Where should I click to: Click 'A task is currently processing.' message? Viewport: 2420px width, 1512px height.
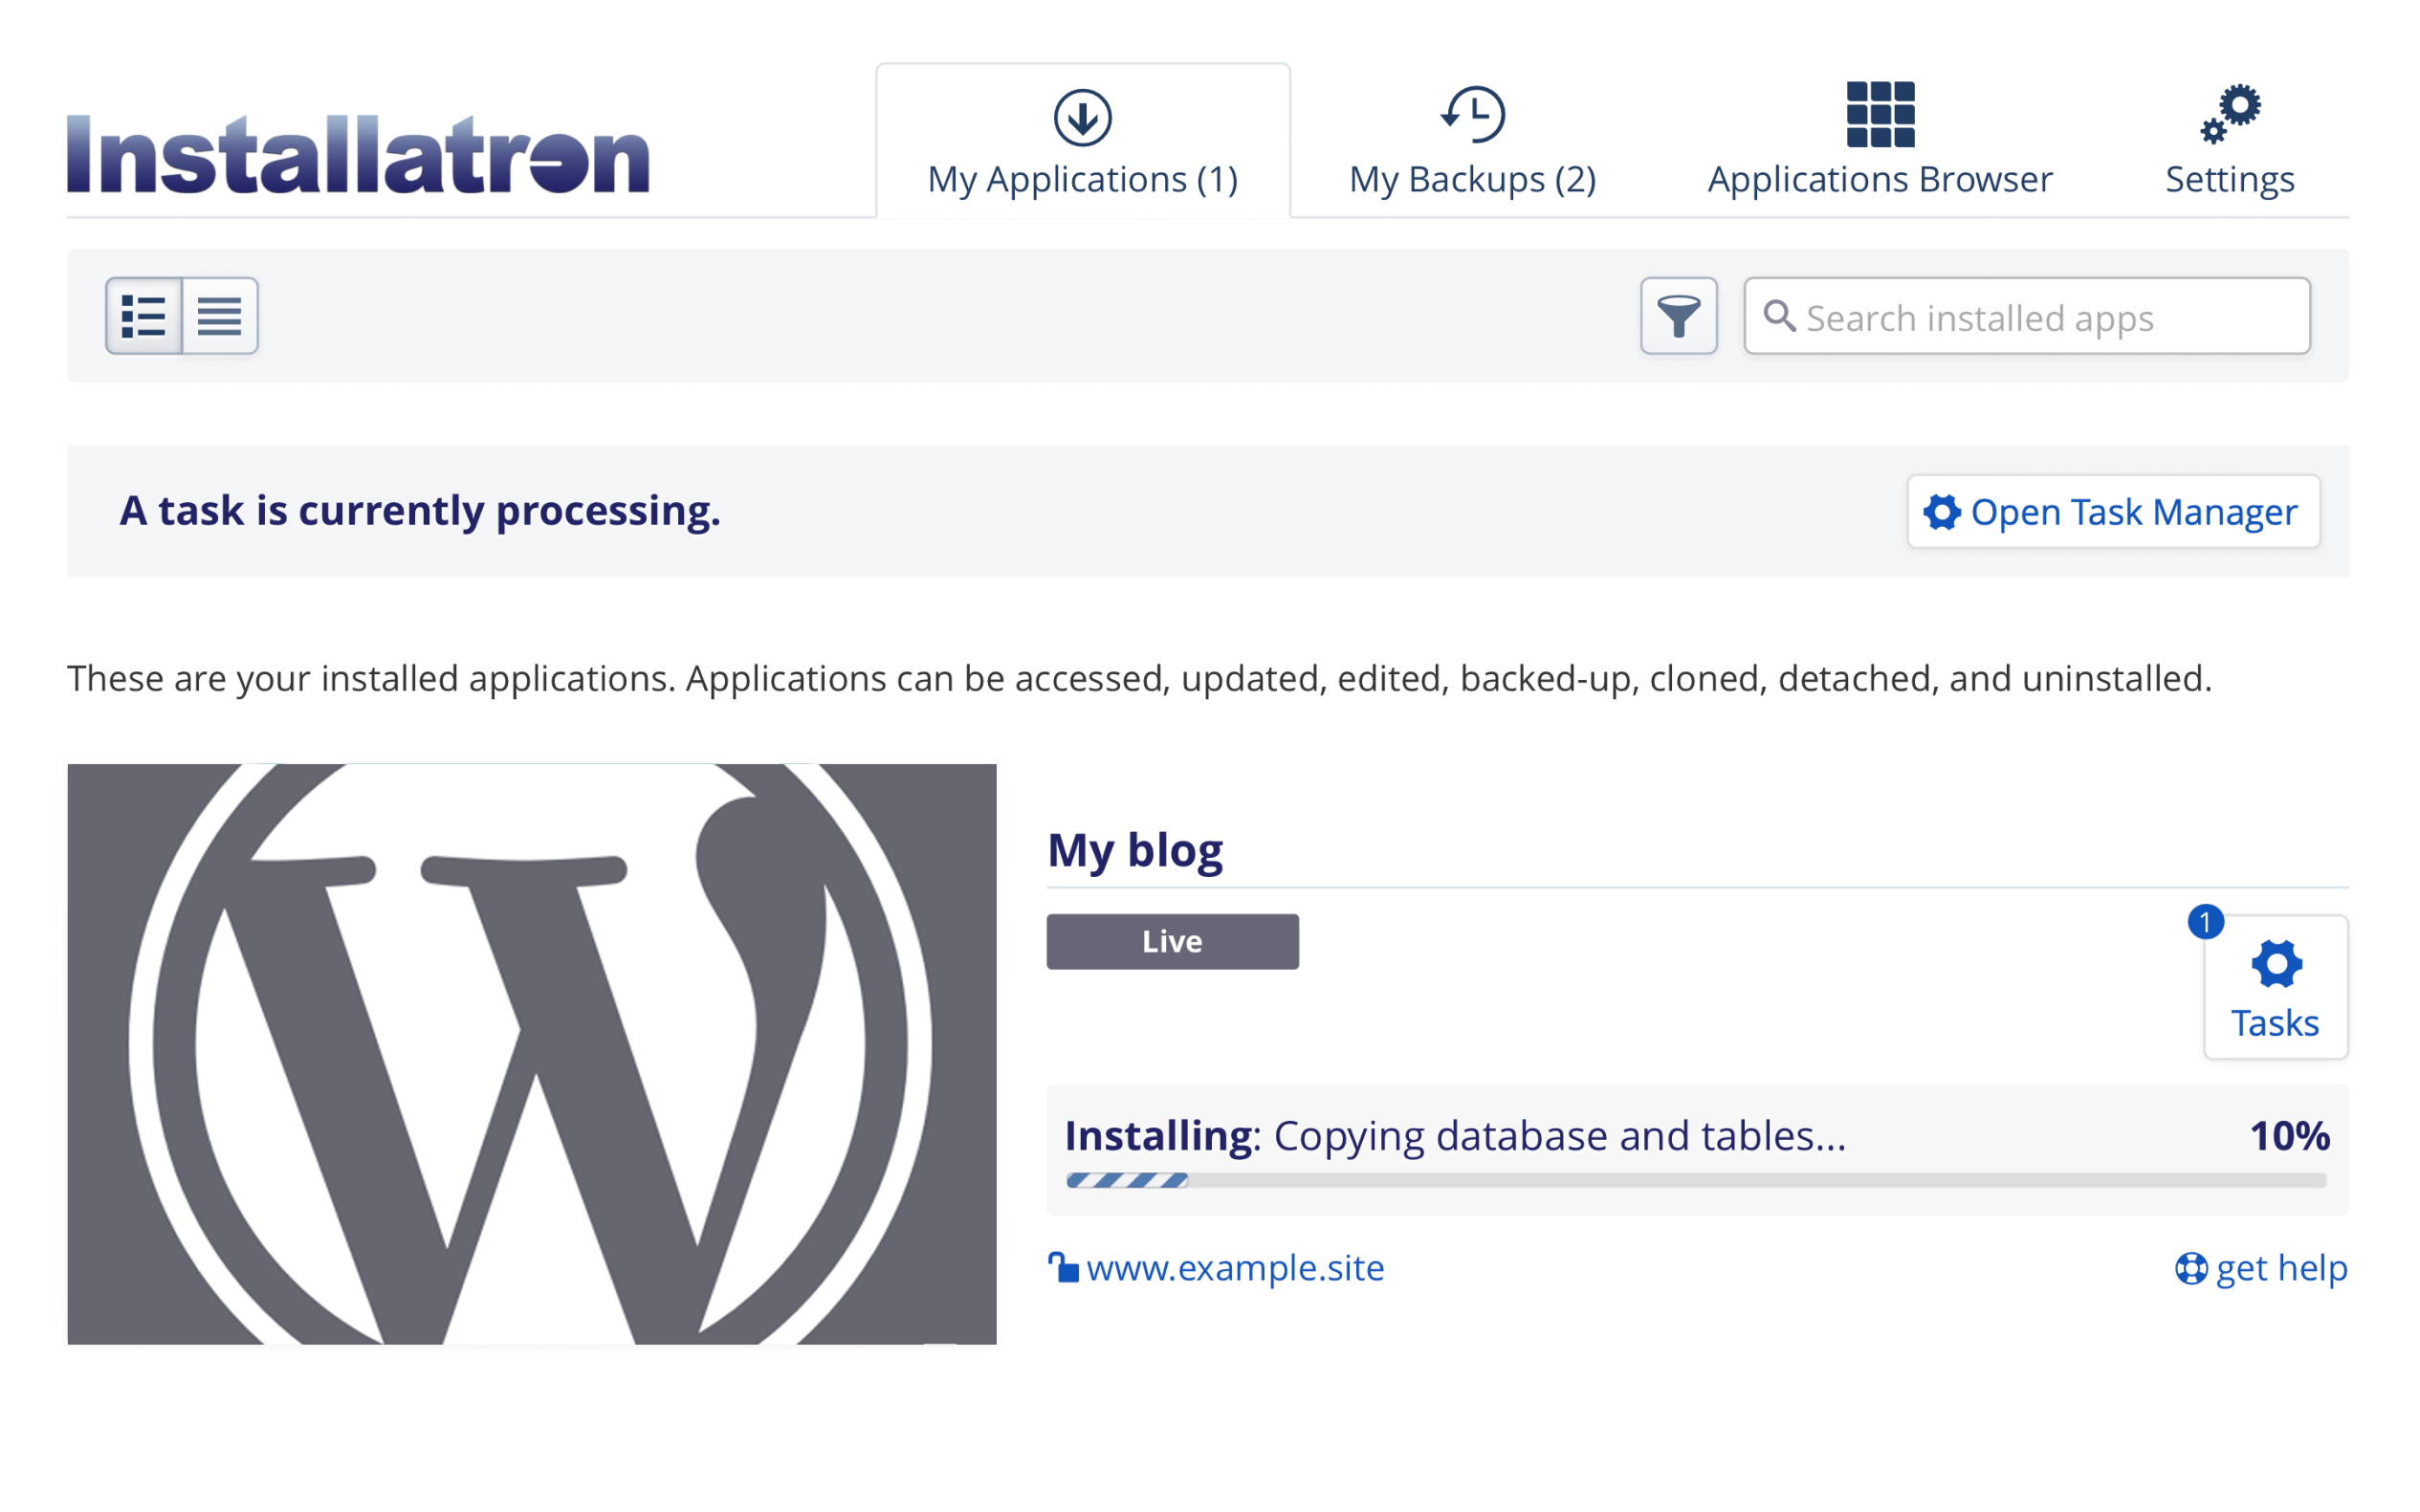pyautogui.click(x=420, y=510)
